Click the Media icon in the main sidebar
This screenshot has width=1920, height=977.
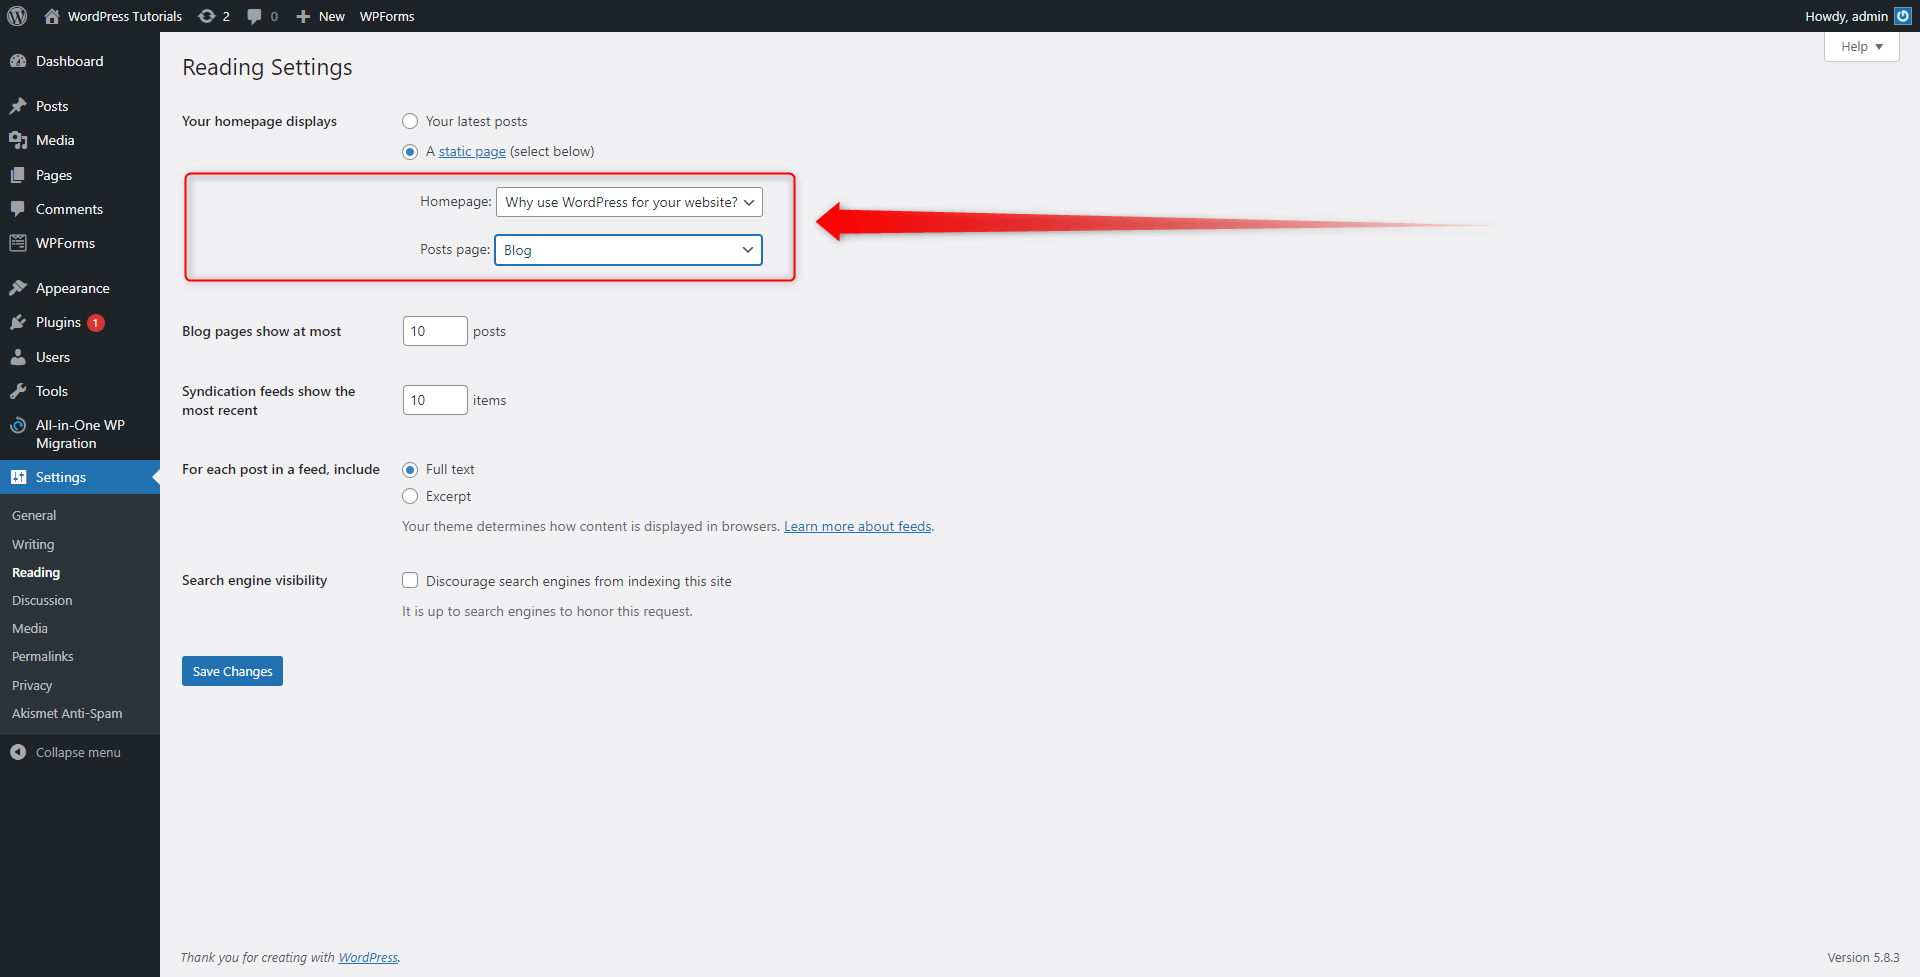click(x=18, y=140)
